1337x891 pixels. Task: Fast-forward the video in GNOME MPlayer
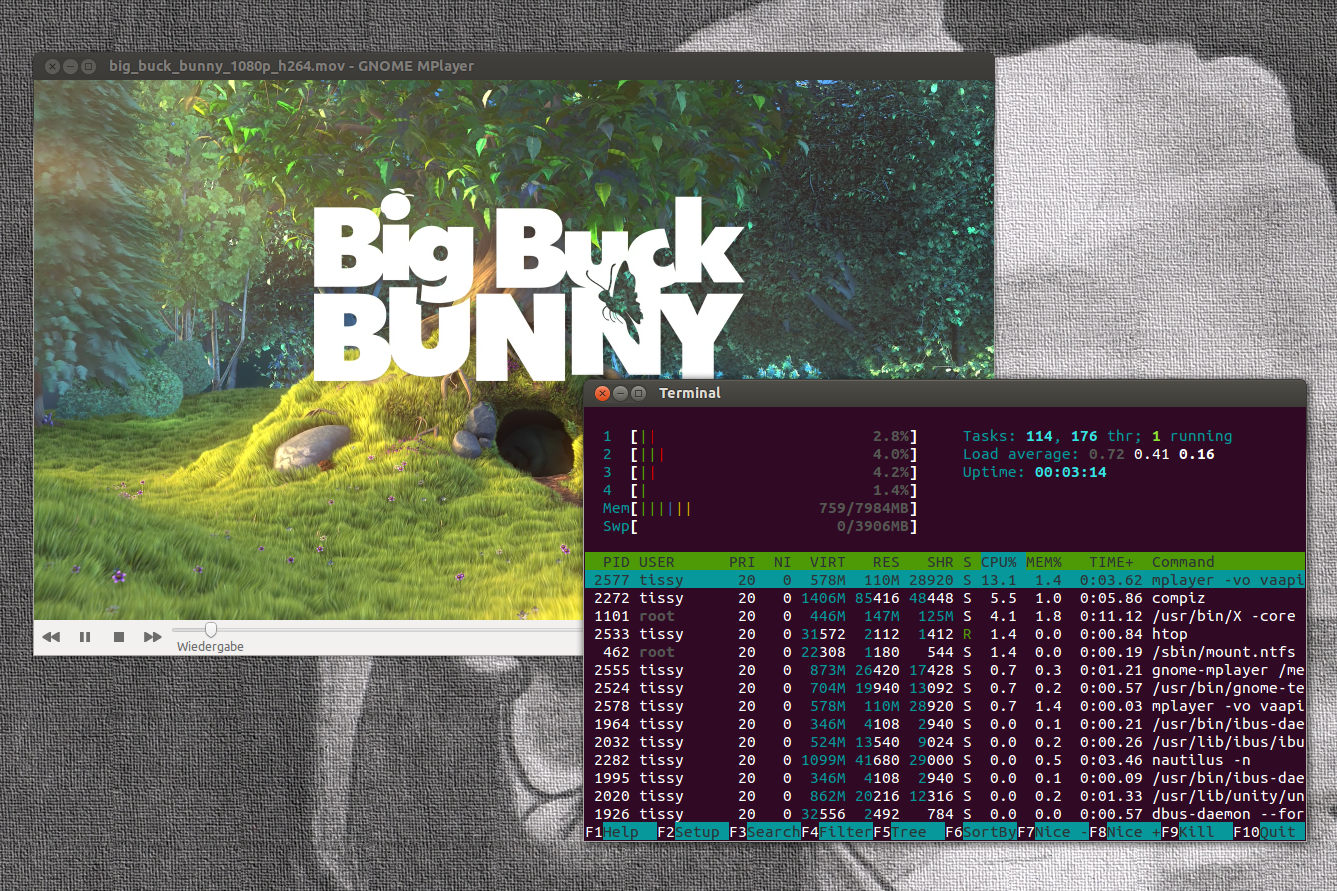coord(152,637)
